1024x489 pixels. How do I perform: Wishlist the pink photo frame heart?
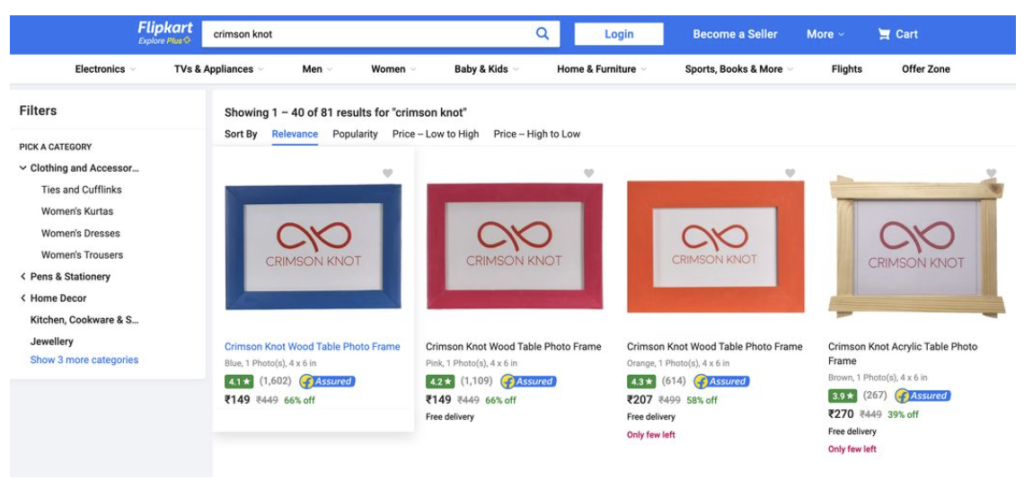click(x=589, y=174)
